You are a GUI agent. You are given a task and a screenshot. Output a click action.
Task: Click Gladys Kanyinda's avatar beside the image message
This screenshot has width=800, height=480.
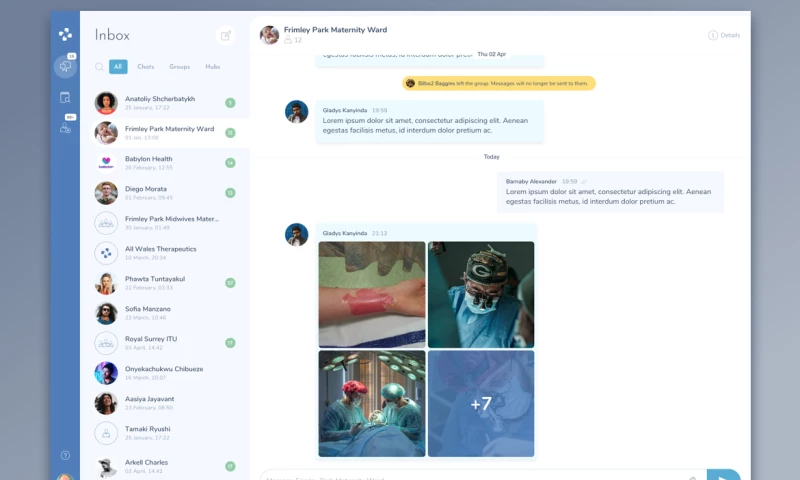(x=296, y=235)
